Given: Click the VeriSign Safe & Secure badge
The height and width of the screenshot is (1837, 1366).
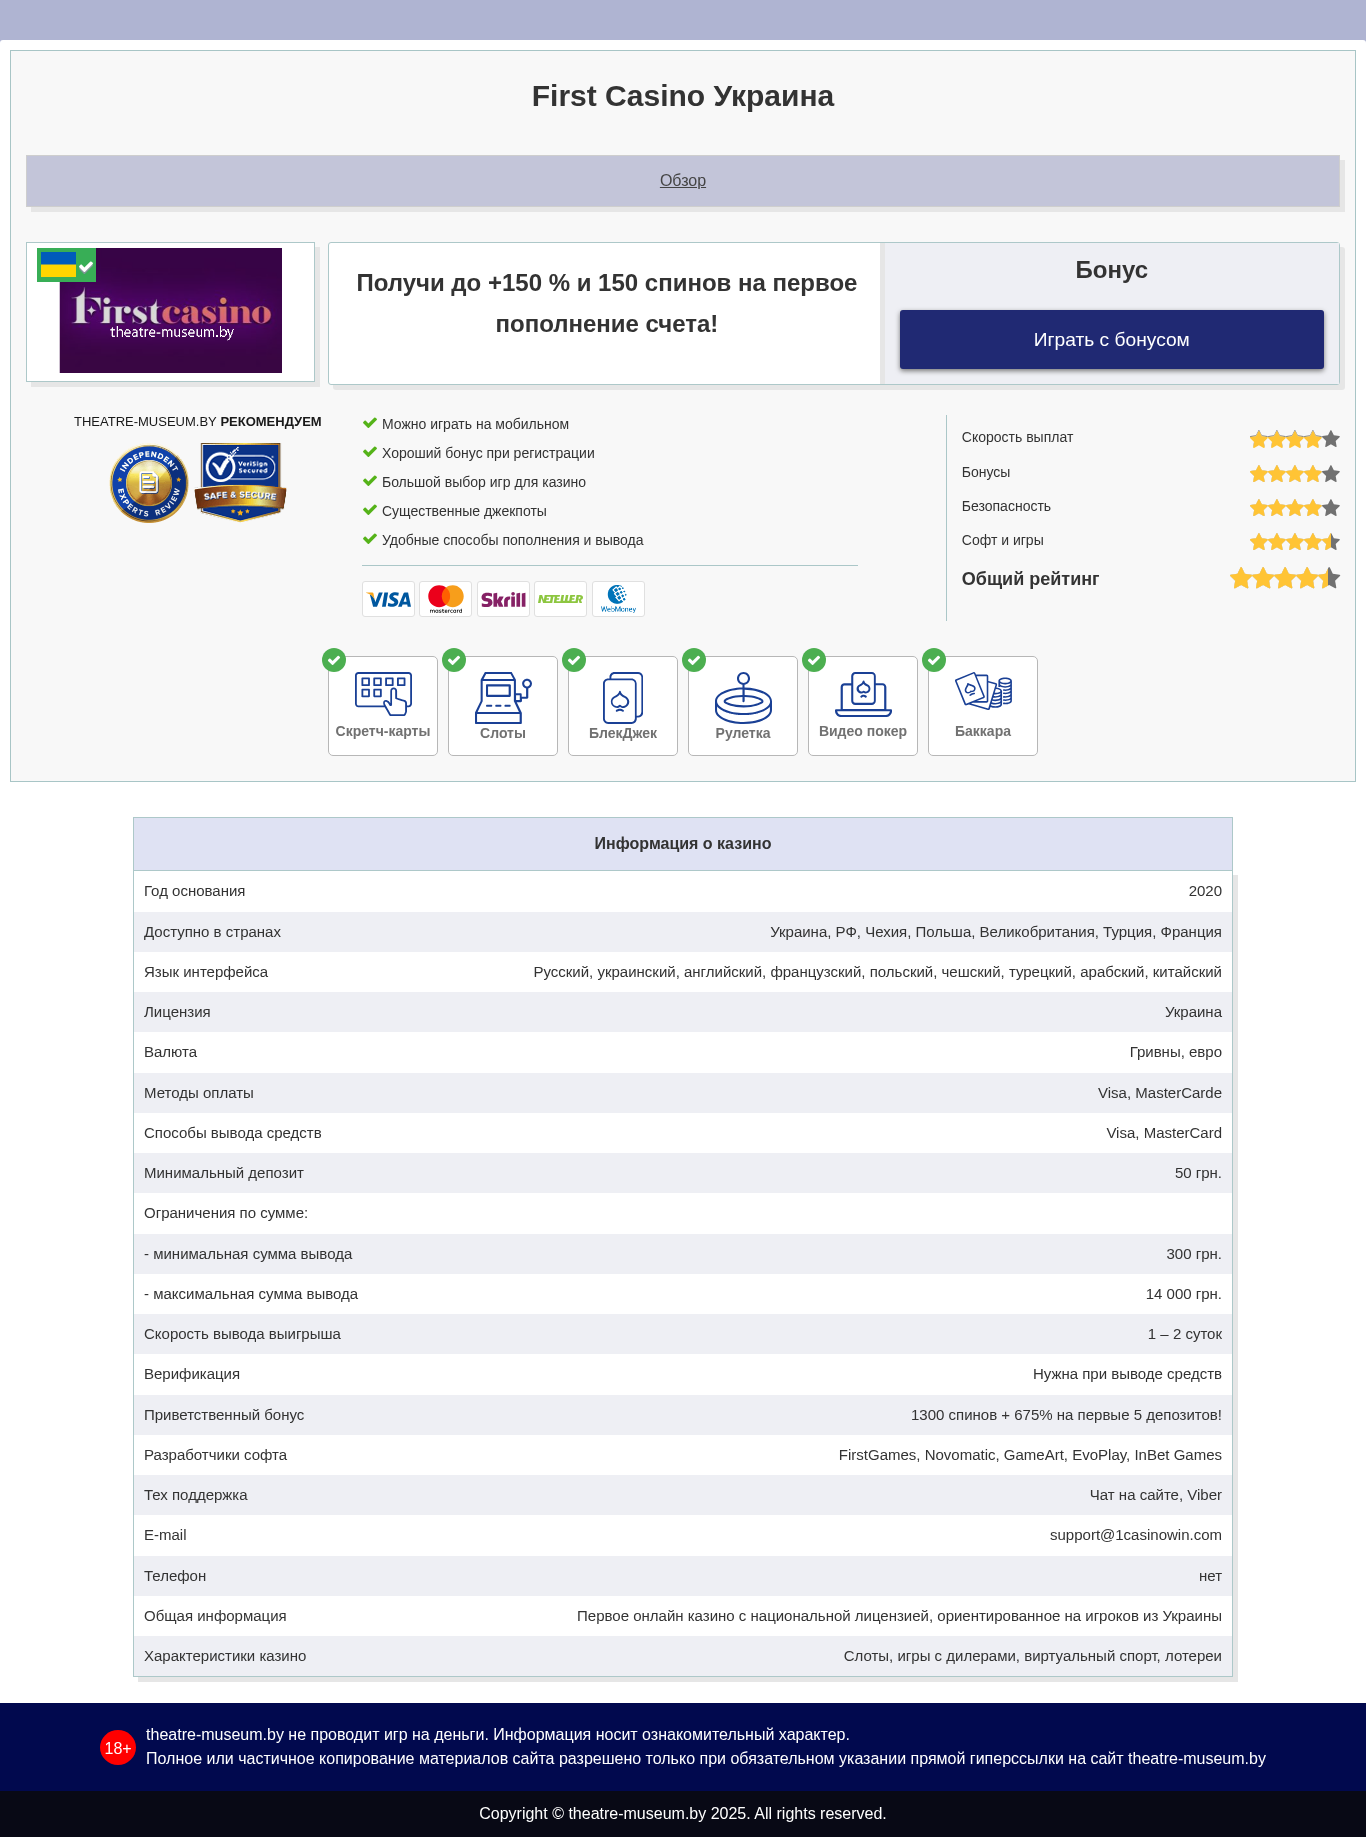Looking at the screenshot, I should point(240,482).
